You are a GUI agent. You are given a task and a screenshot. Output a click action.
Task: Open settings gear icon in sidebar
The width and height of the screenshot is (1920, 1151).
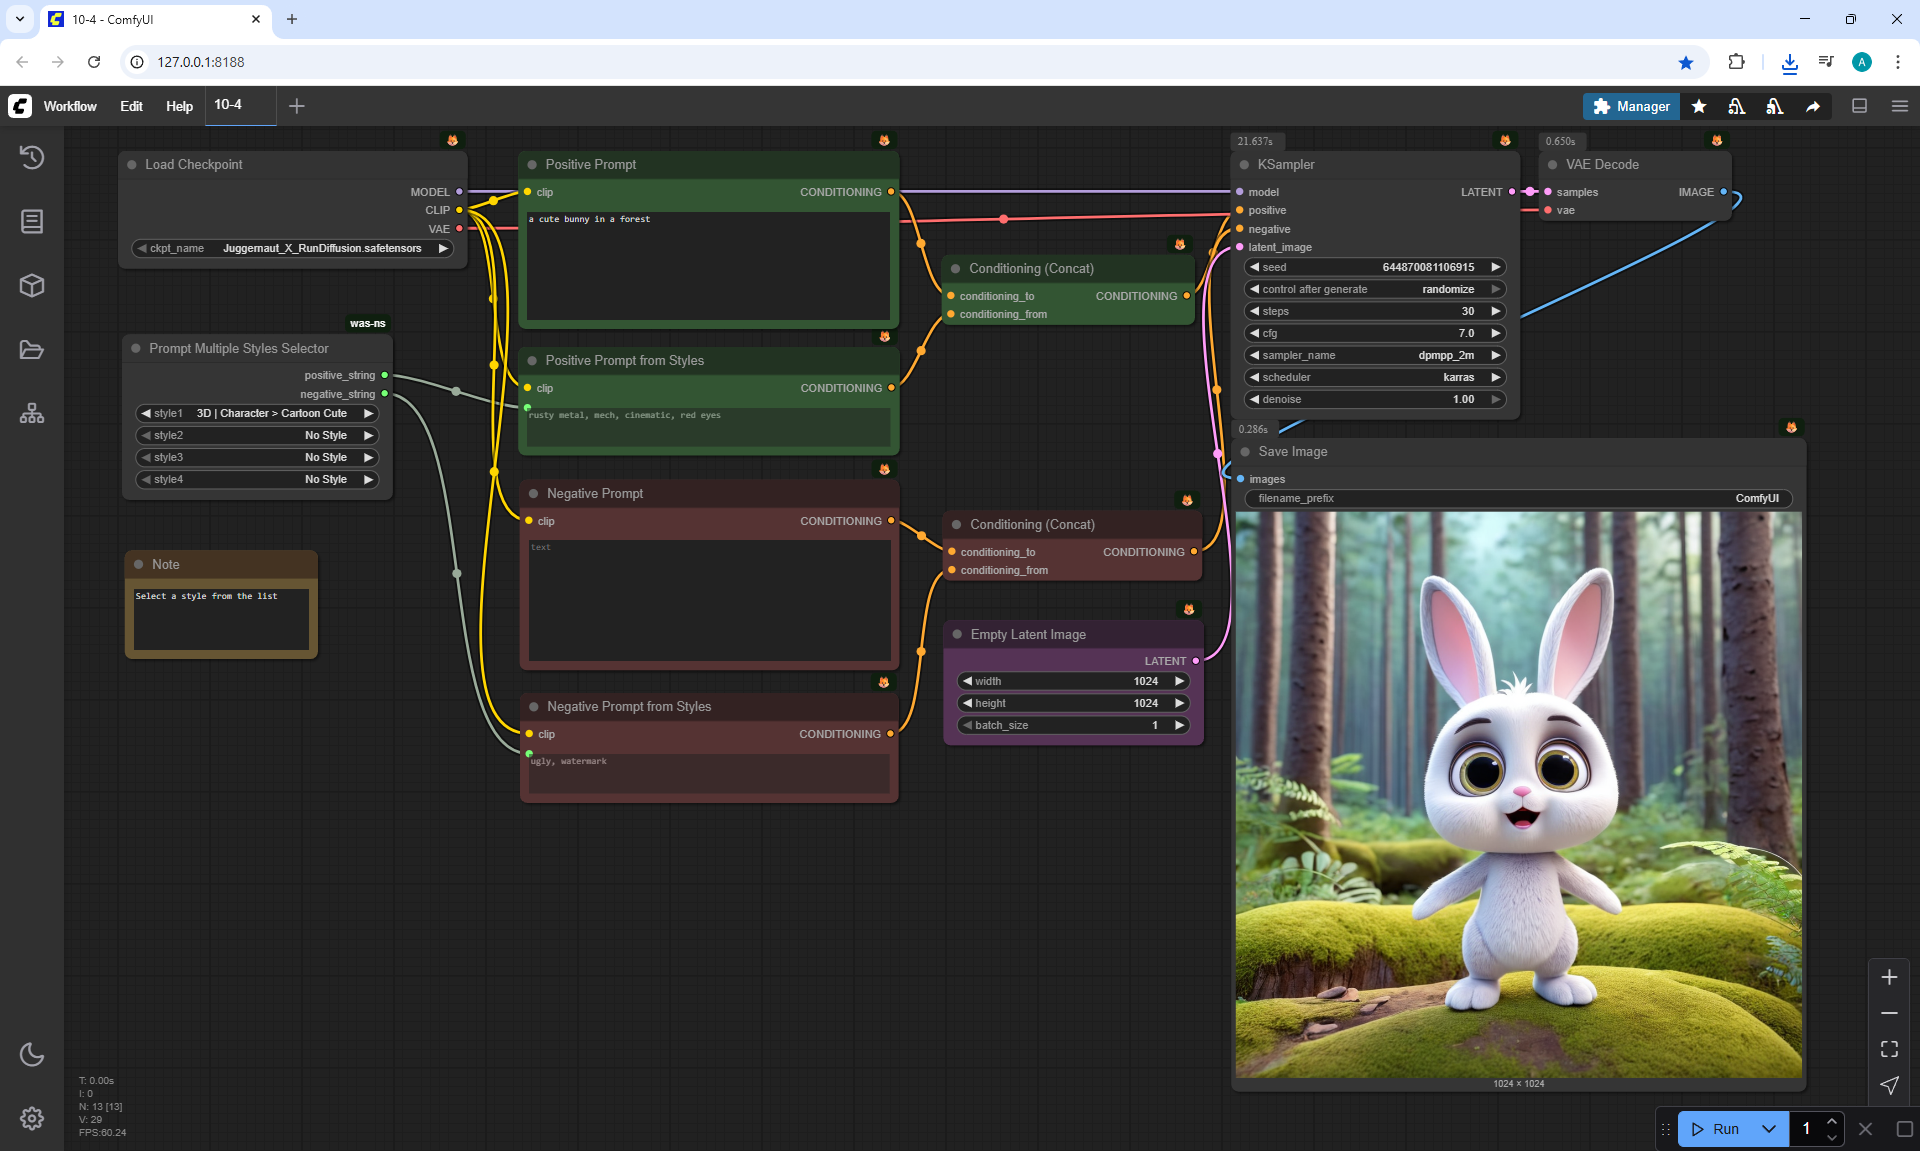pyautogui.click(x=32, y=1118)
